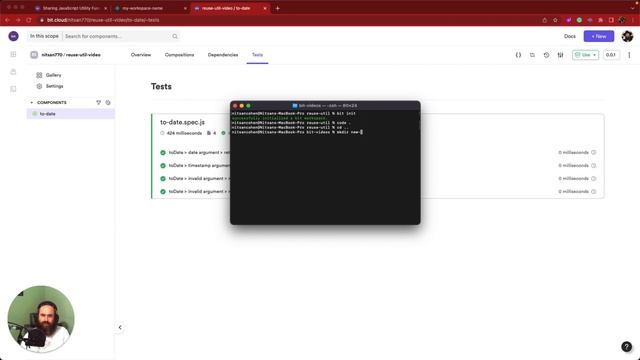Open the code view braces icon
640x360 pixels.
point(518,55)
